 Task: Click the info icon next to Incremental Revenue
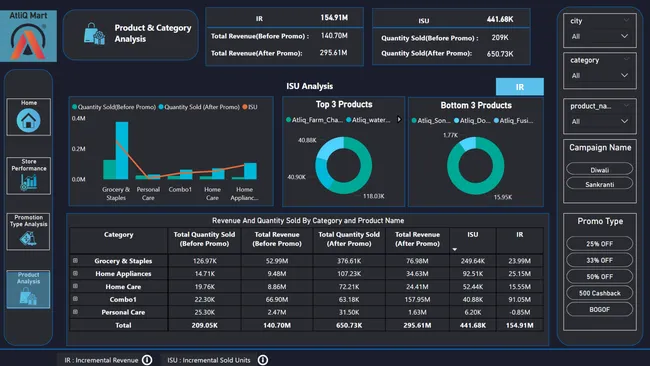[147, 360]
